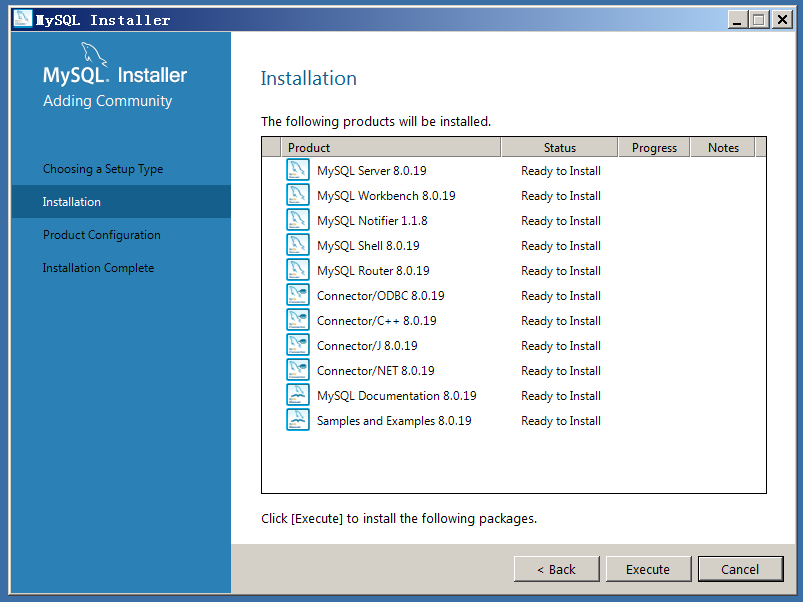The height and width of the screenshot is (602, 803).
Task: Click Ready to Install status for Connector/ODBC
Action: 561,296
